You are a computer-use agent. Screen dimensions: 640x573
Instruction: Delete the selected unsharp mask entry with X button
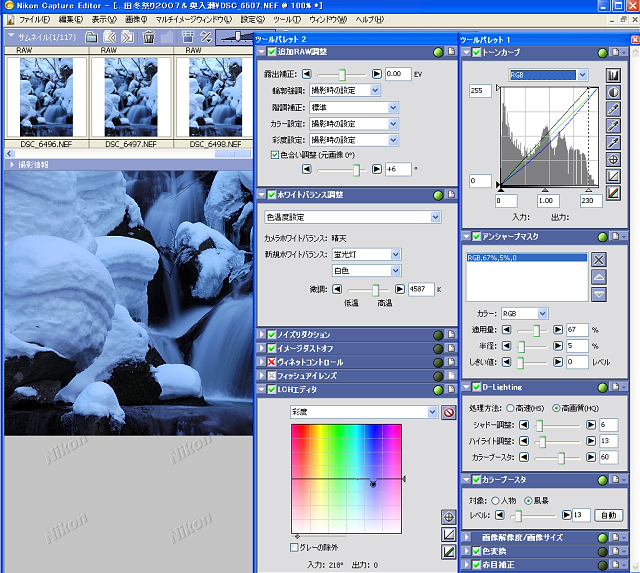coord(598,260)
